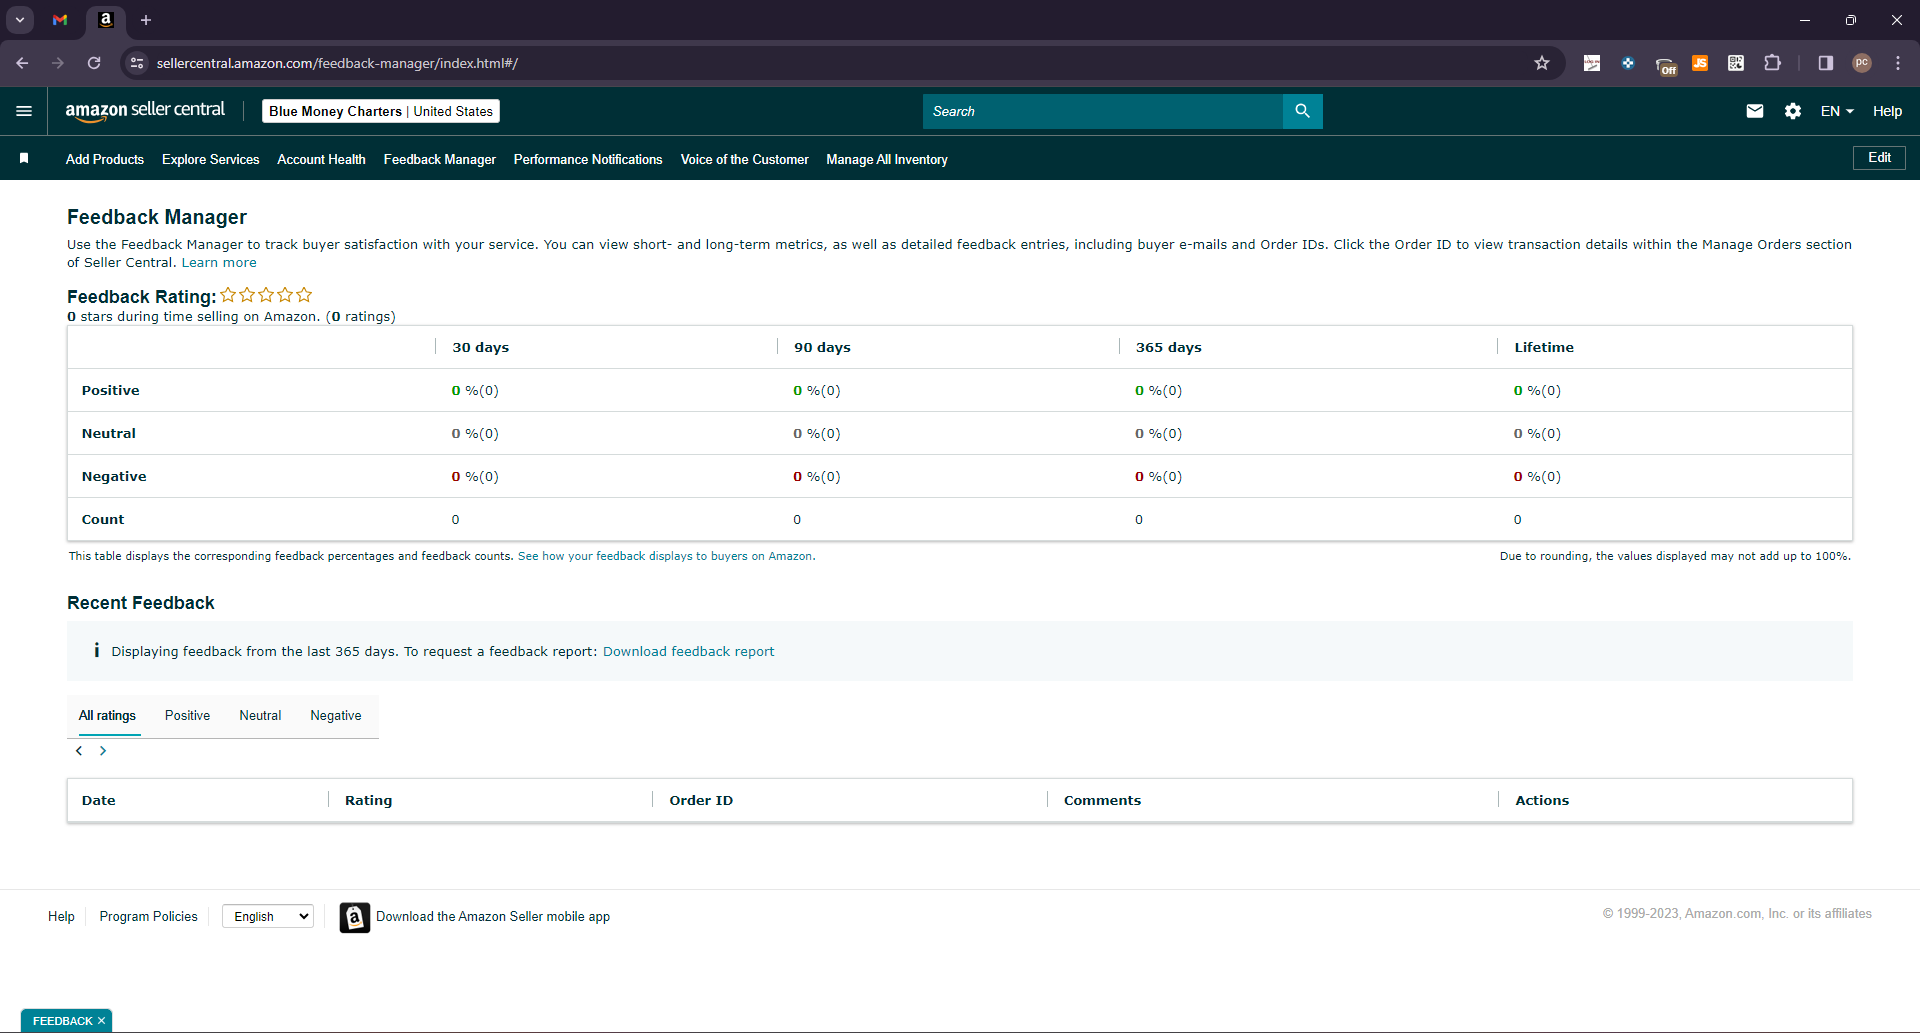Screen dimensions: 1920x1033
Task: View site information icon in address bar
Action: click(137, 63)
